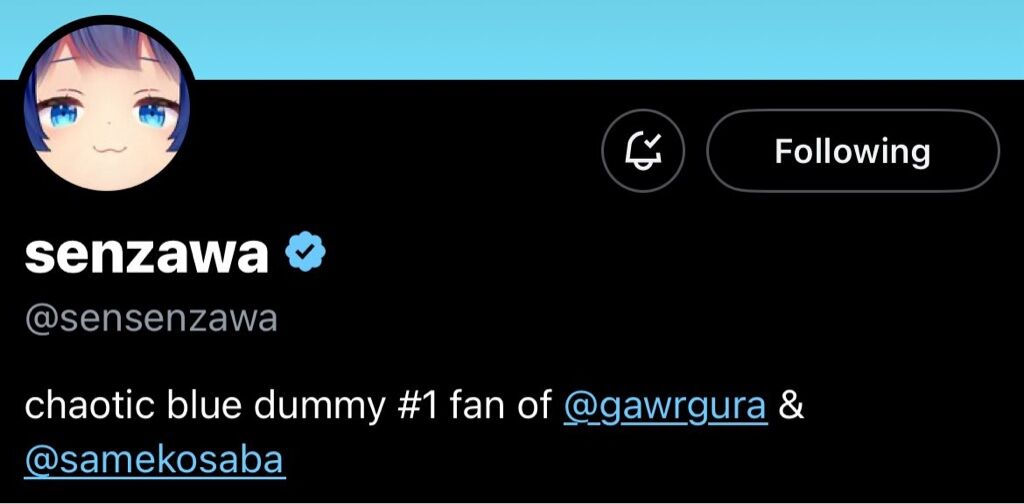Viewport: 1024px width, 504px height.
Task: Visit samekosaba's account from the bio mention
Action: [x=154, y=460]
